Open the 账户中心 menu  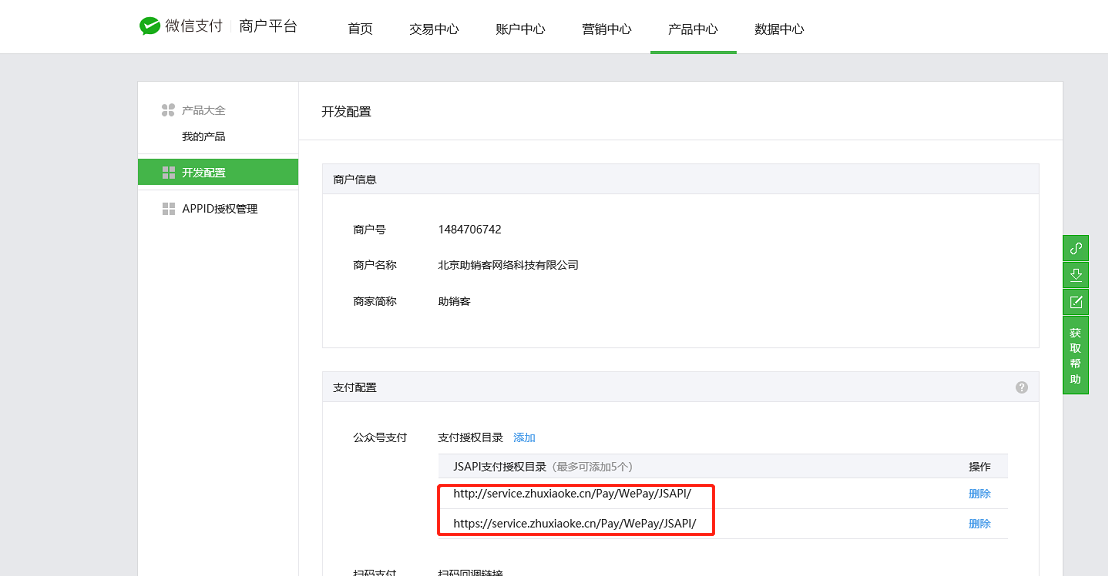[x=519, y=29]
